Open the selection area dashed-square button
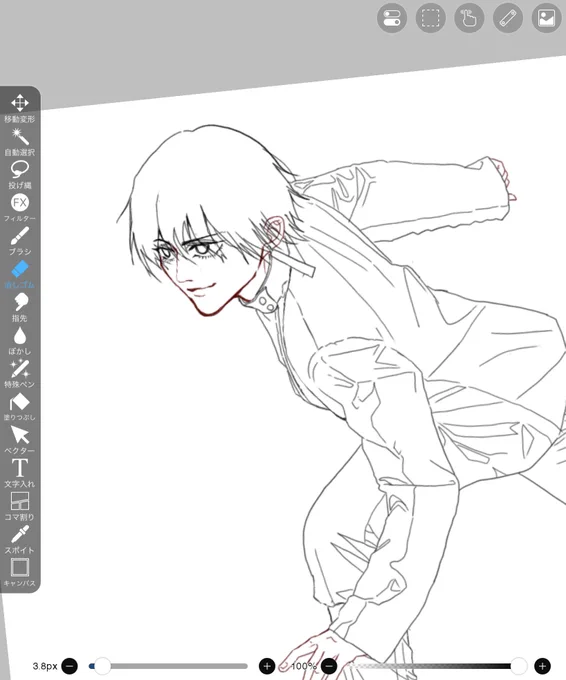This screenshot has height=680, width=566. pyautogui.click(x=430, y=18)
